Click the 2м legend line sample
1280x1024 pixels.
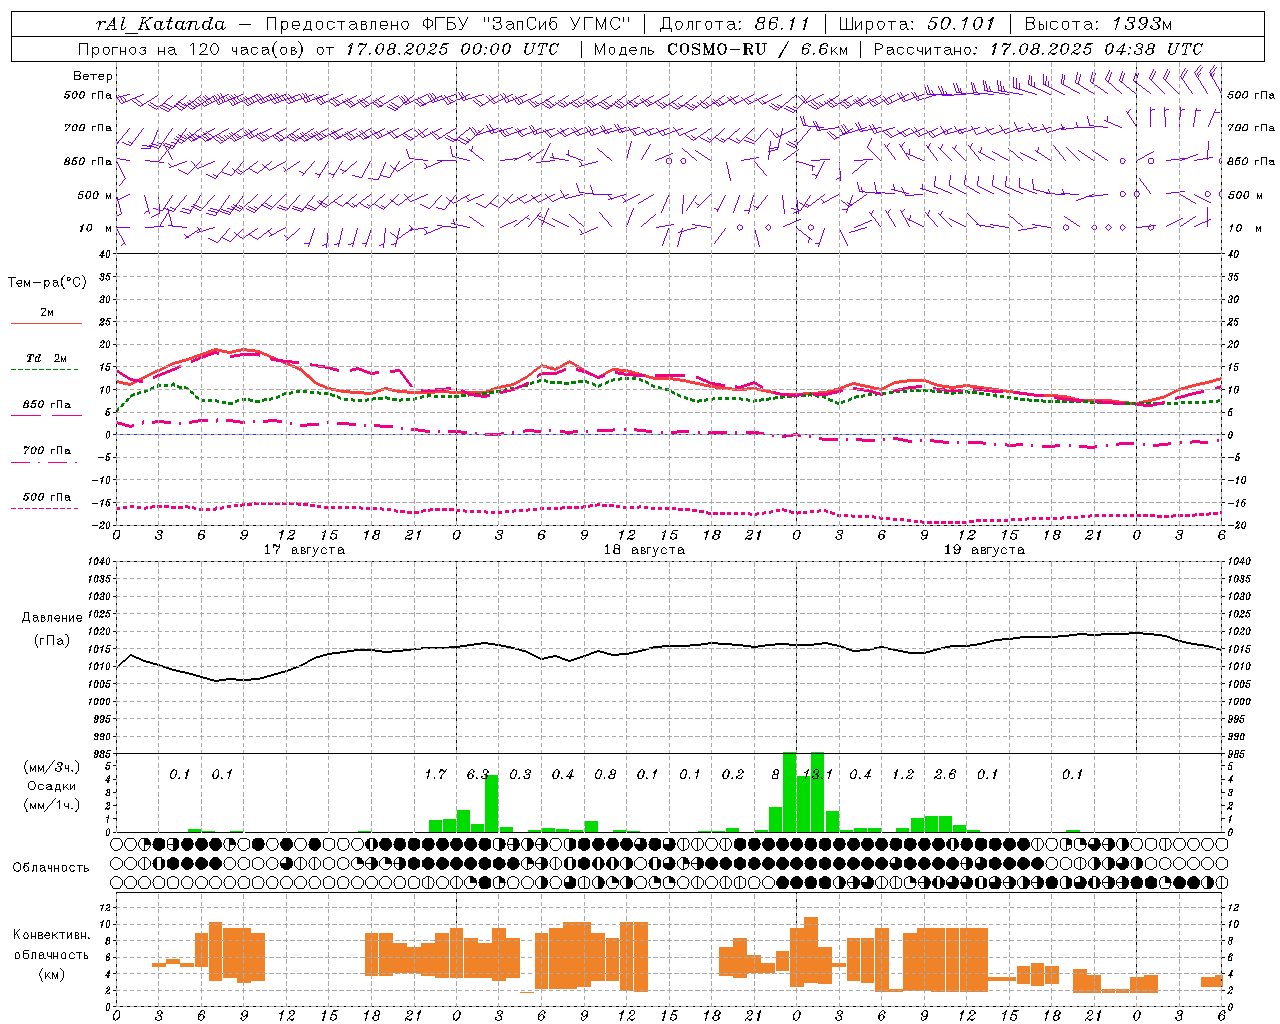(x=46, y=323)
